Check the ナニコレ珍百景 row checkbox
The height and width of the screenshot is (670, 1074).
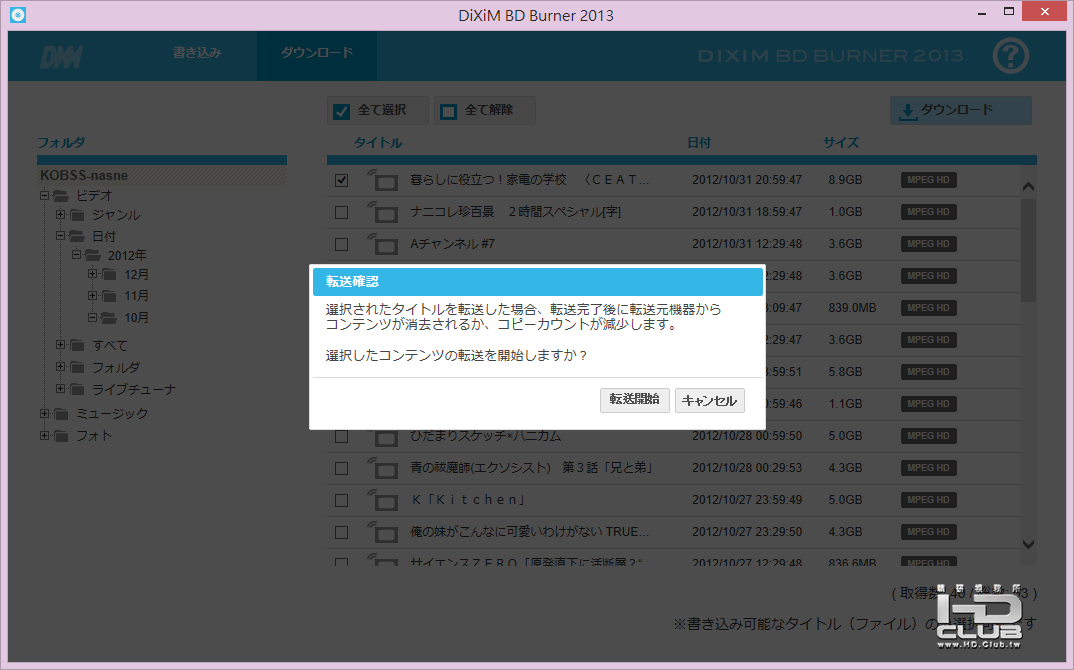tap(342, 212)
